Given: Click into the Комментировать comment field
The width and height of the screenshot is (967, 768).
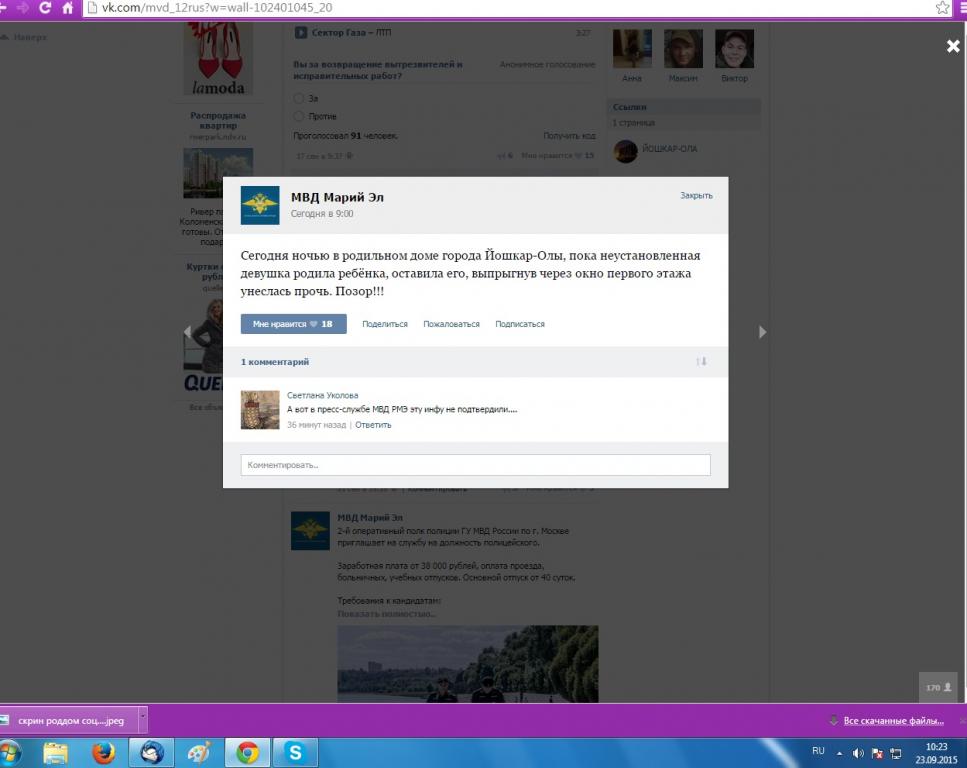Looking at the screenshot, I should [x=475, y=465].
